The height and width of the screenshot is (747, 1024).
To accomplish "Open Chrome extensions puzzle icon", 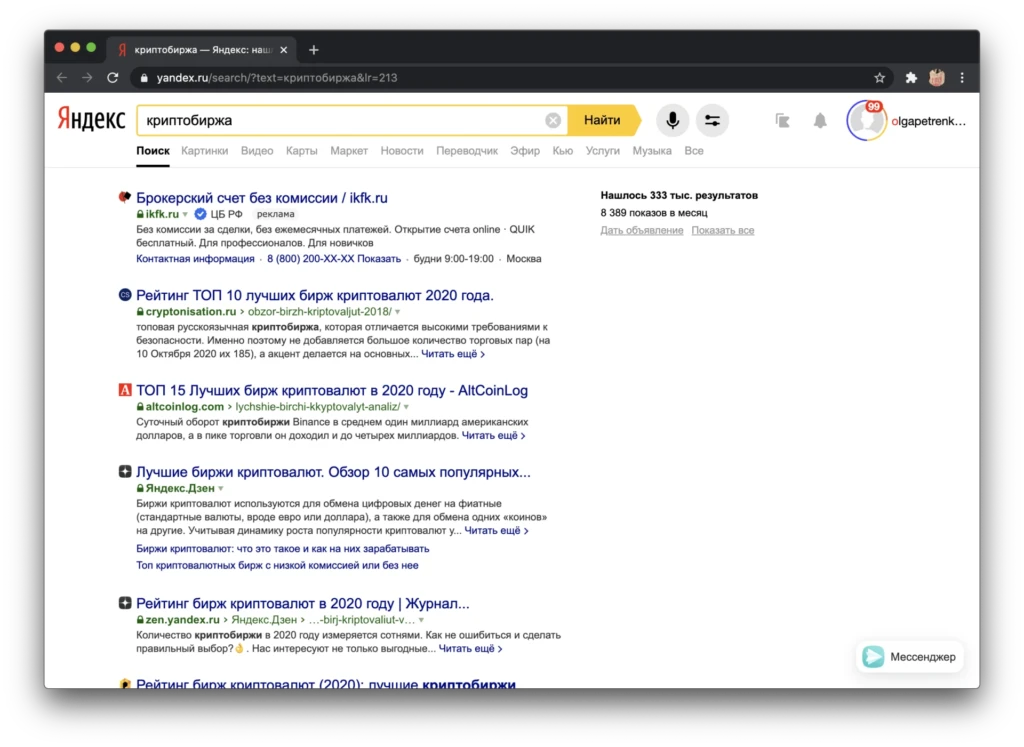I will tap(911, 78).
